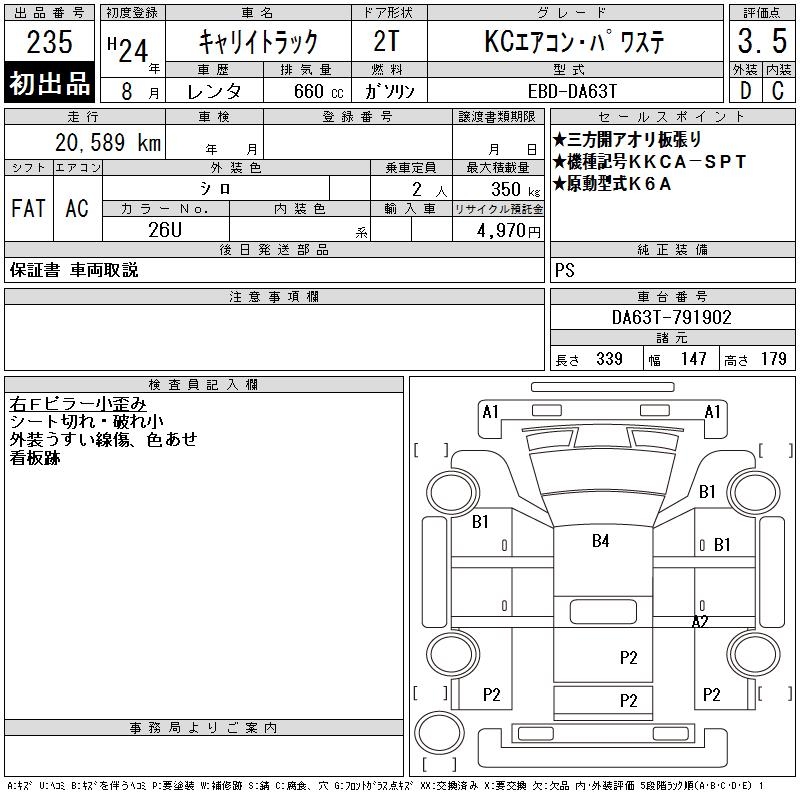Click the color number 26U
The image size is (800, 800).
coord(165,230)
